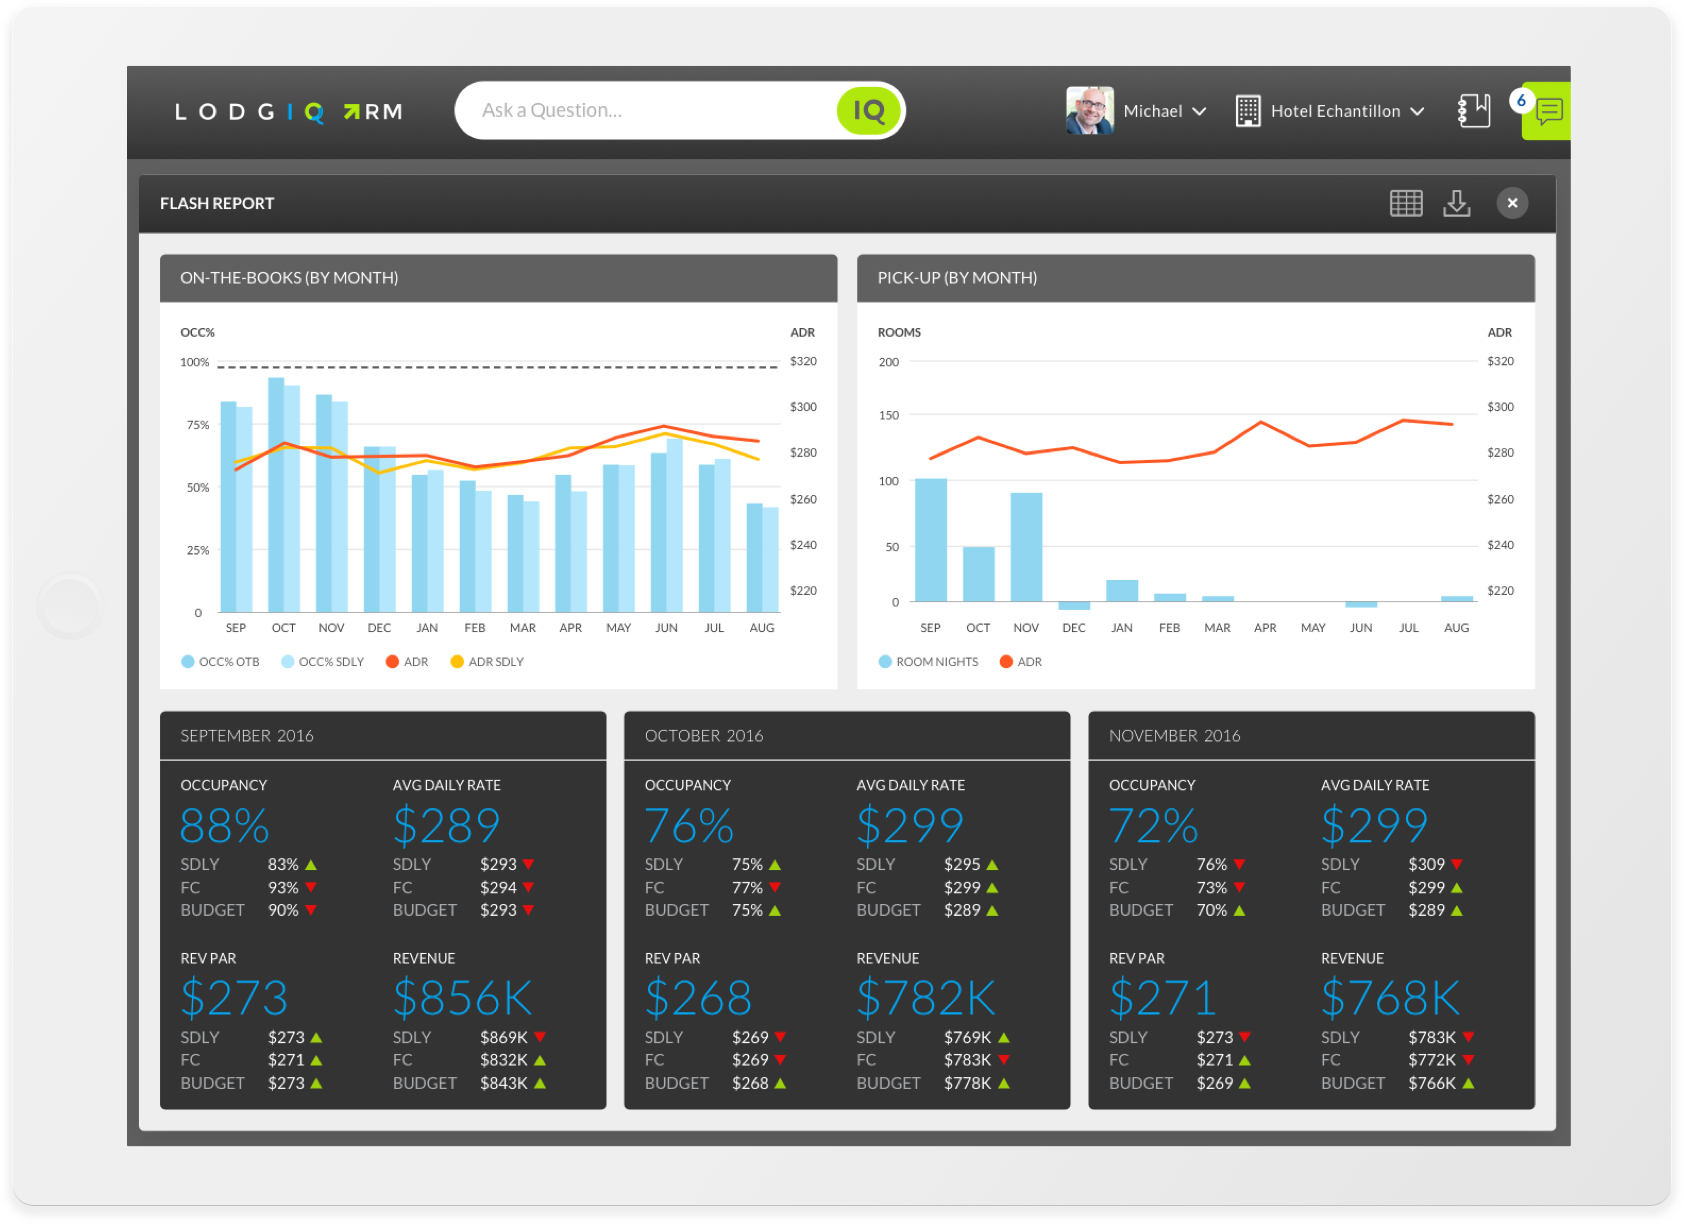The height and width of the screenshot is (1224, 1684).
Task: Click the October $782K revenue figure
Action: (926, 998)
